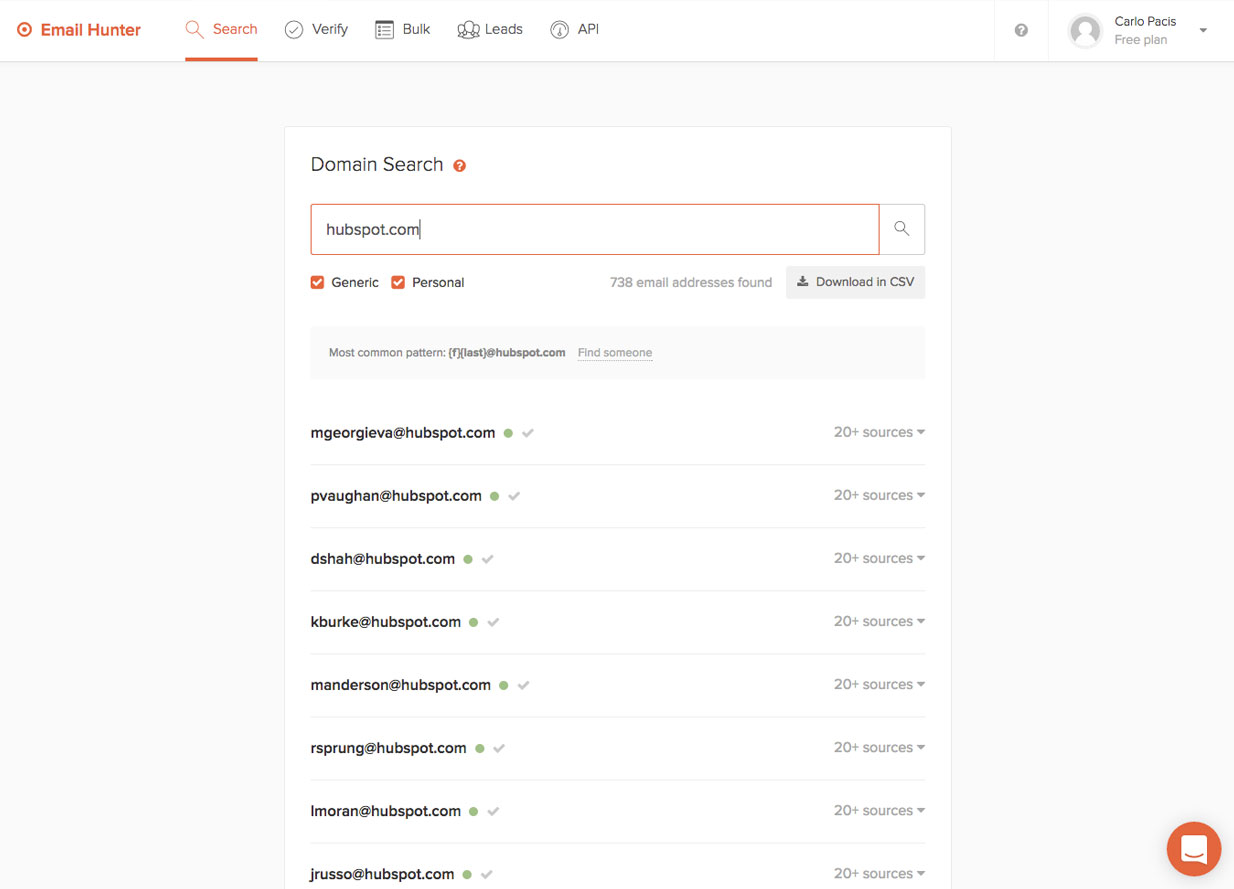Image resolution: width=1234 pixels, height=889 pixels.
Task: Expand sources for lmoran@hubspot.com
Action: [879, 810]
